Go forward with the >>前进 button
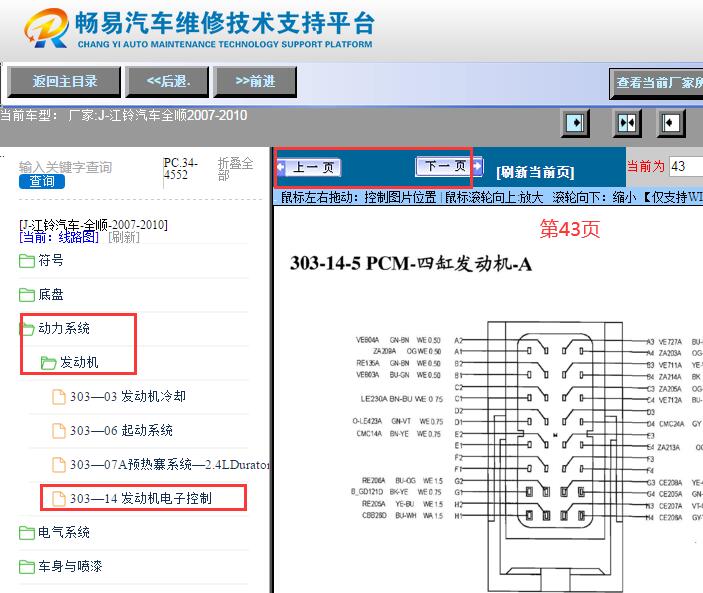 point(255,82)
